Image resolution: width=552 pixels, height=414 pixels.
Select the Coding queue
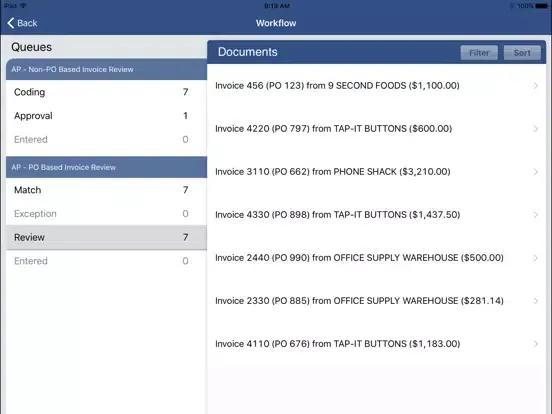point(106,92)
